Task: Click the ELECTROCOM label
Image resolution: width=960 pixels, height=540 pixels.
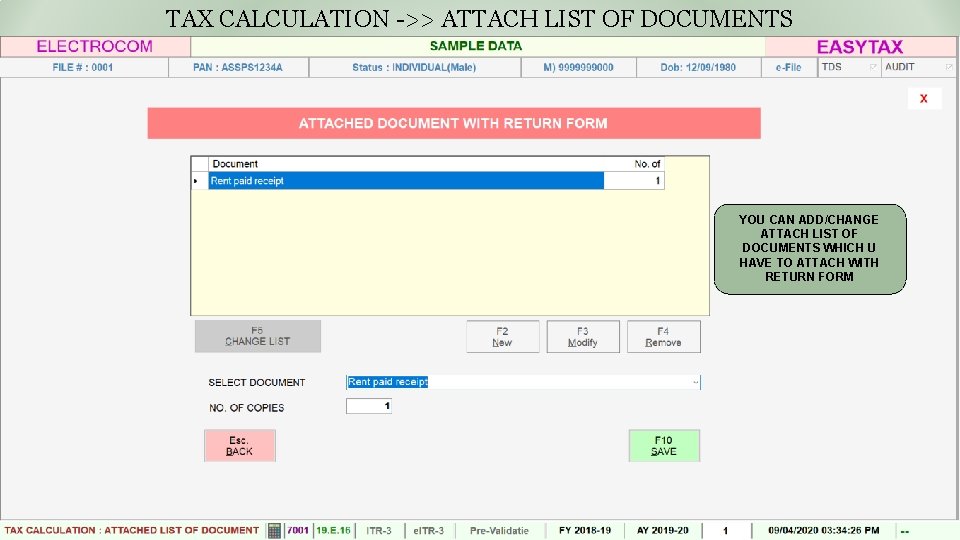Action: tap(94, 47)
